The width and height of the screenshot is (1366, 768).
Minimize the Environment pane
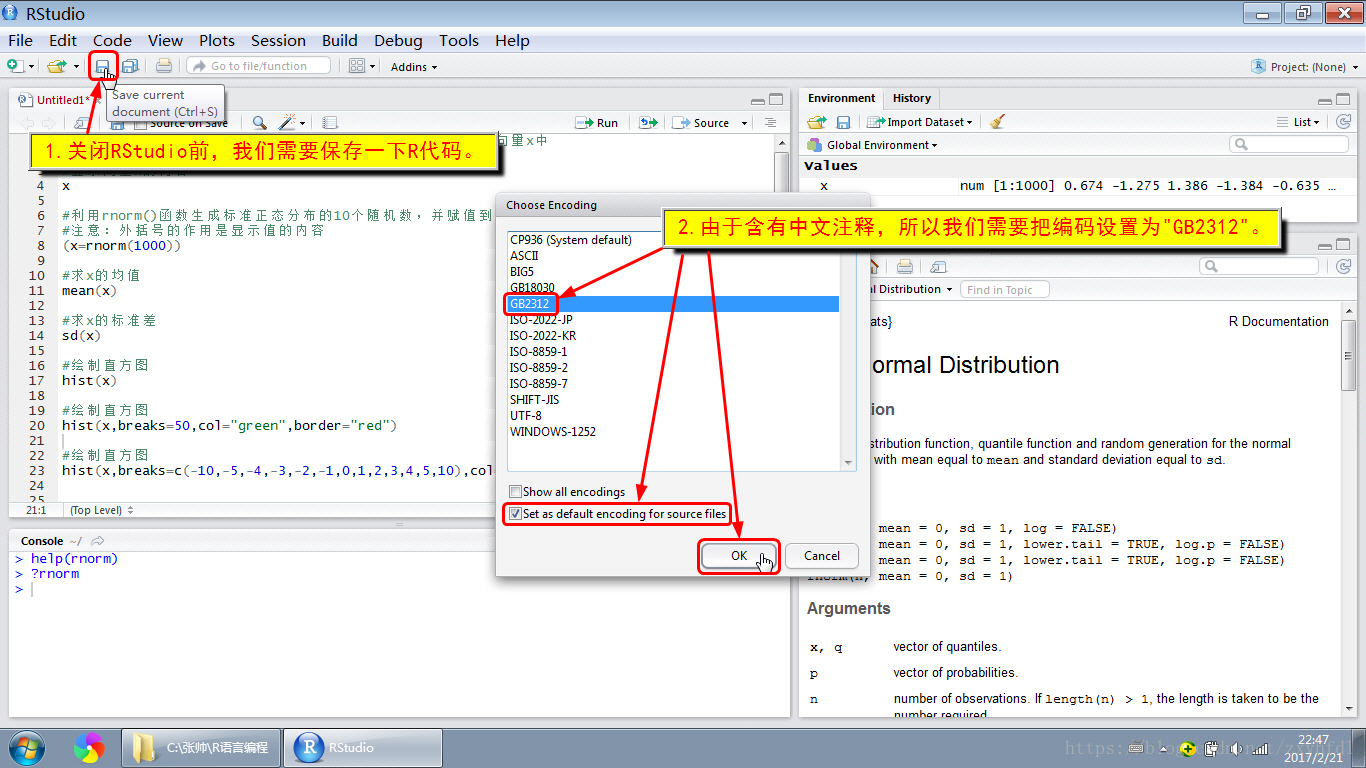coord(1324,100)
